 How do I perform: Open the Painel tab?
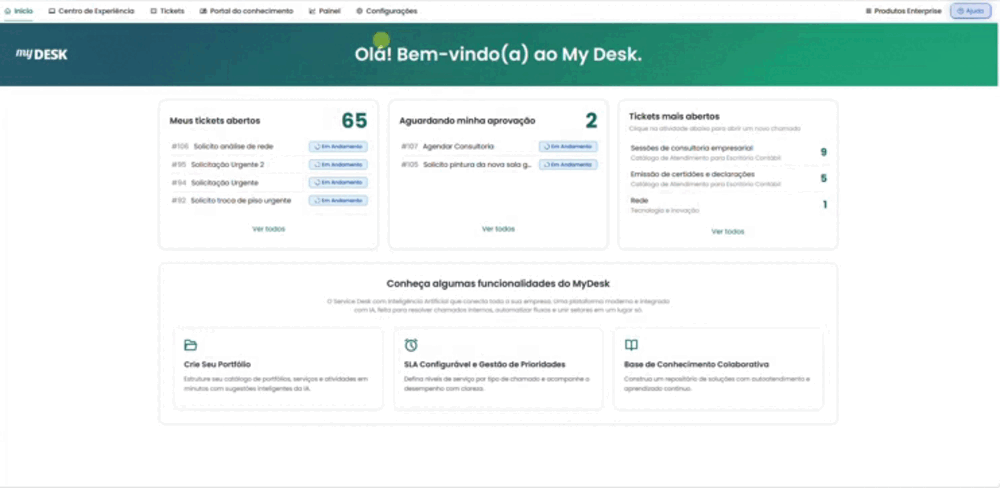pyautogui.click(x=325, y=11)
